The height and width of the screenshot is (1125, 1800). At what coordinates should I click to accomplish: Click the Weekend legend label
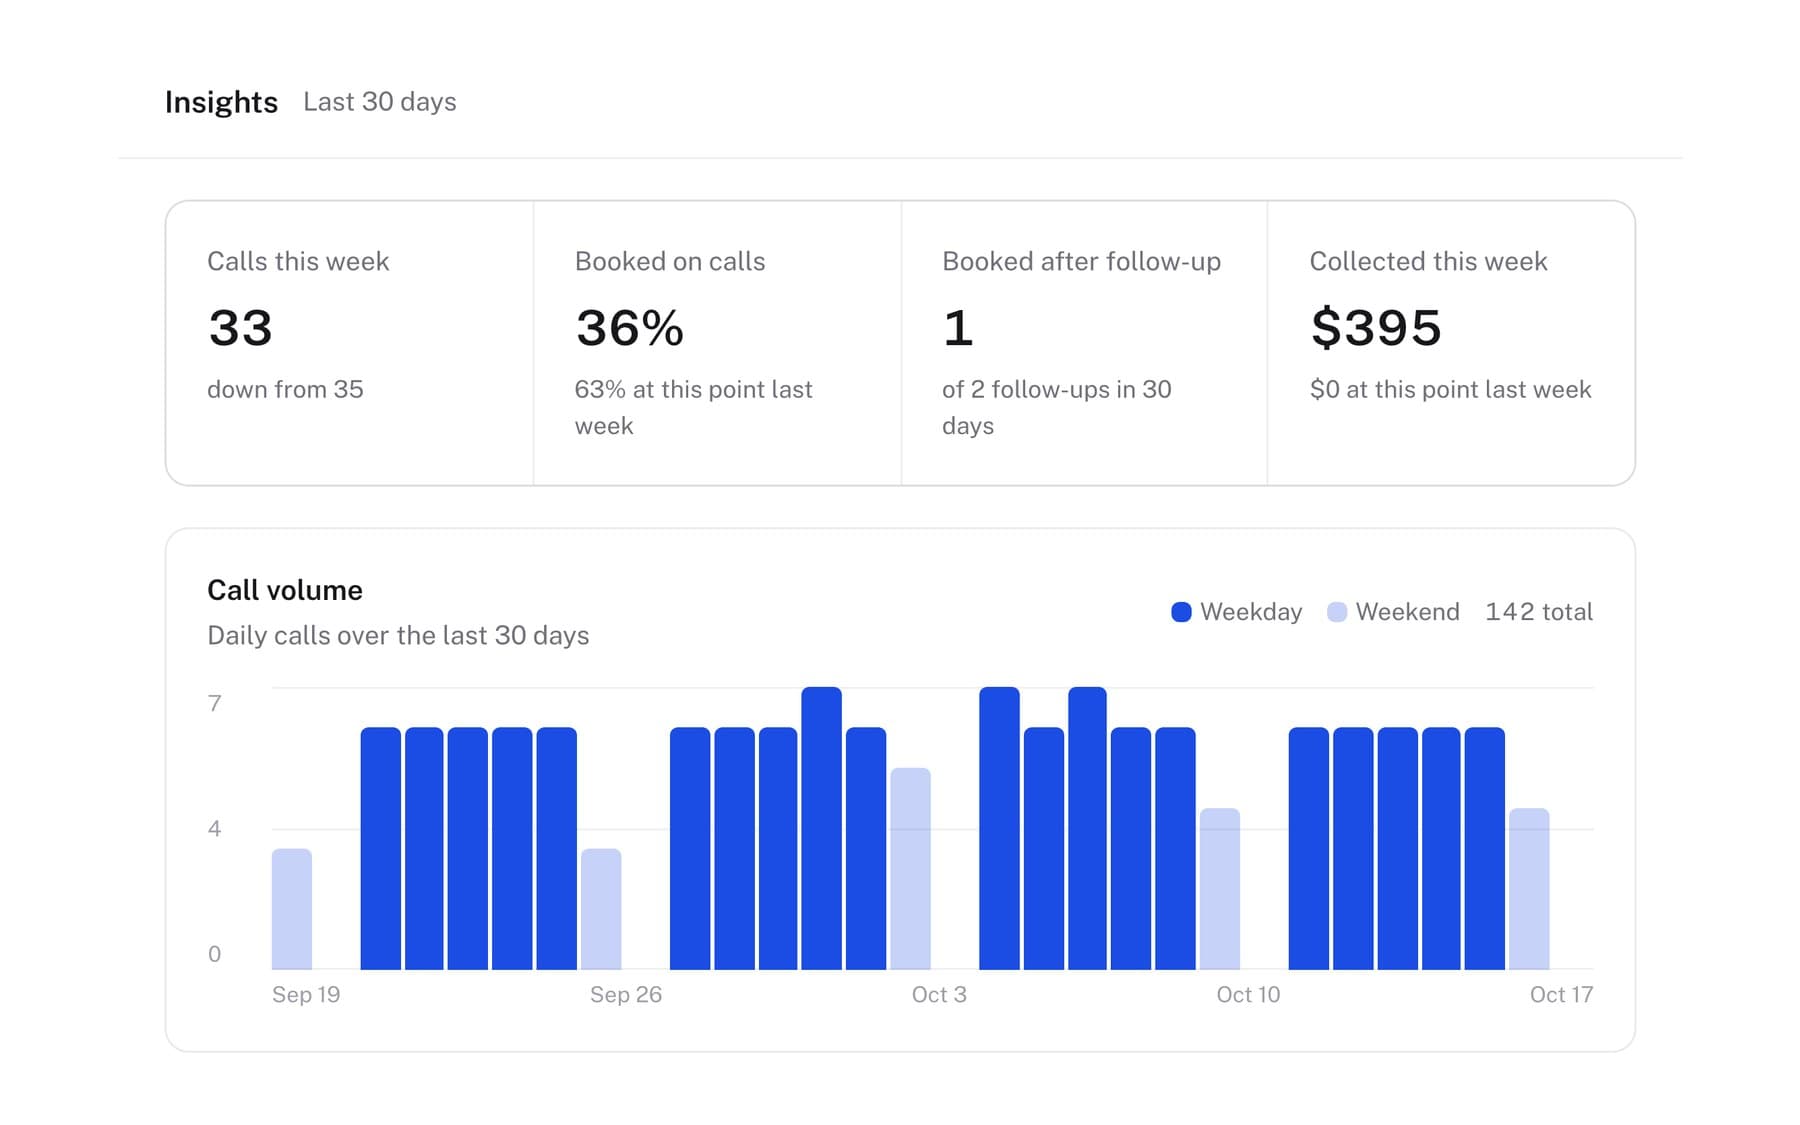pyautogui.click(x=1408, y=612)
